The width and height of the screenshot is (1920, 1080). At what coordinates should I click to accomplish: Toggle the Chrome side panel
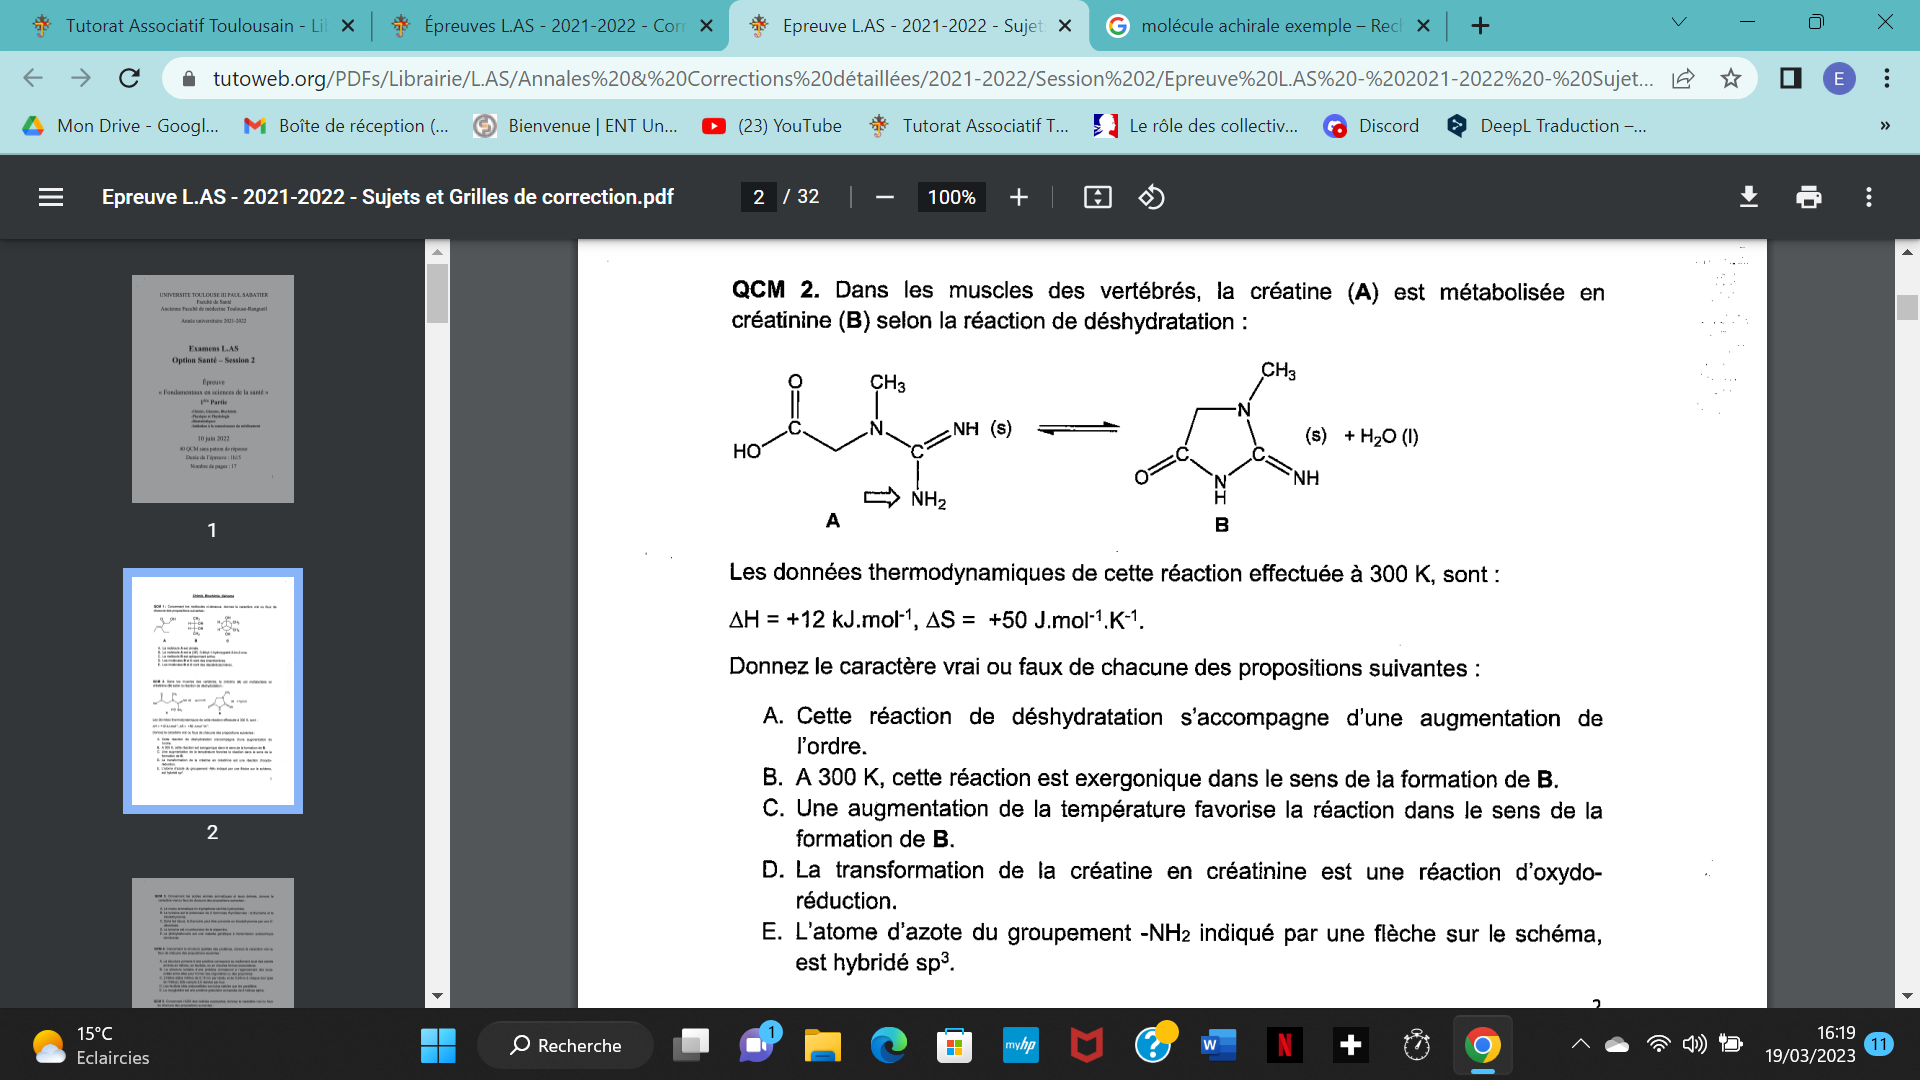point(1790,78)
